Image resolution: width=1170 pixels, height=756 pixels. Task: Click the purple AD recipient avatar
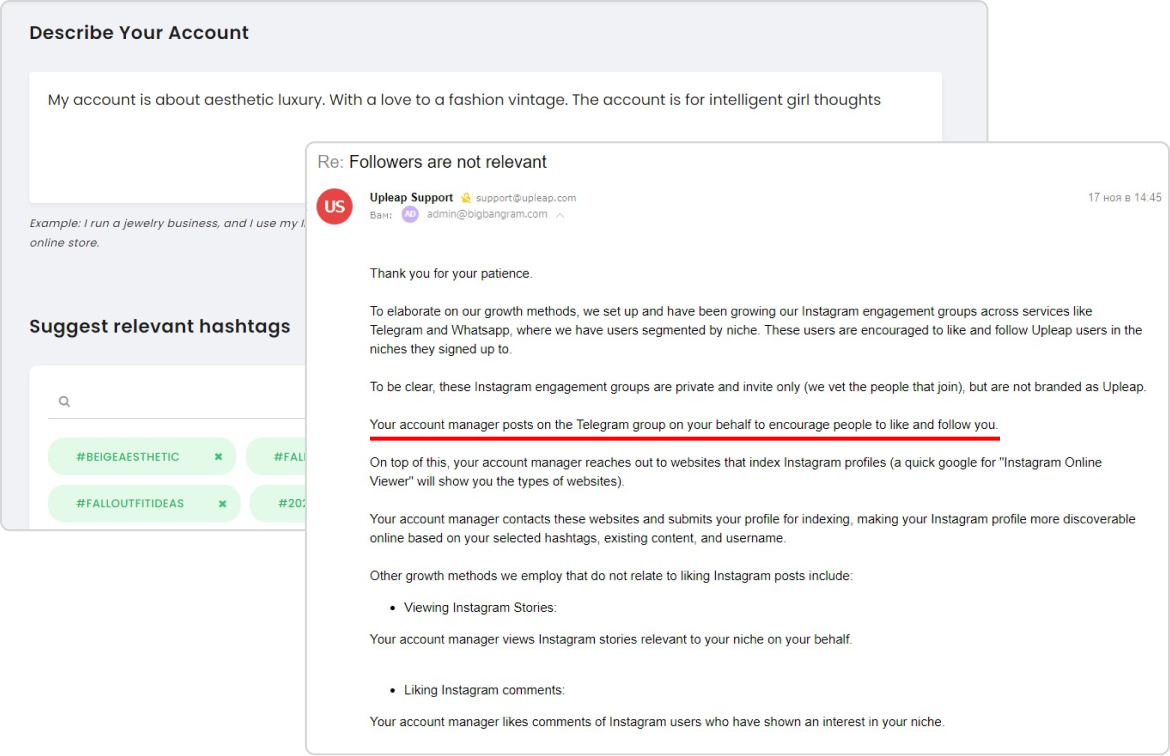(410, 214)
